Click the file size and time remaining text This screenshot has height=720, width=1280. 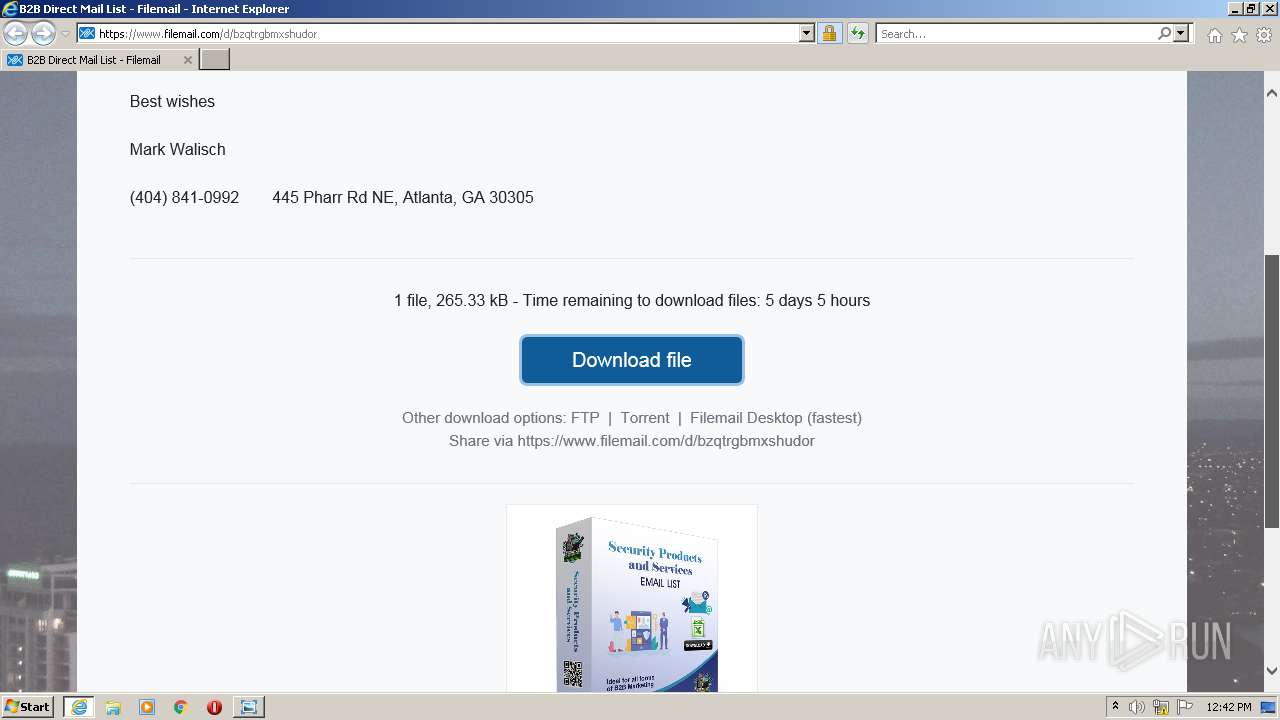pyautogui.click(x=632, y=301)
